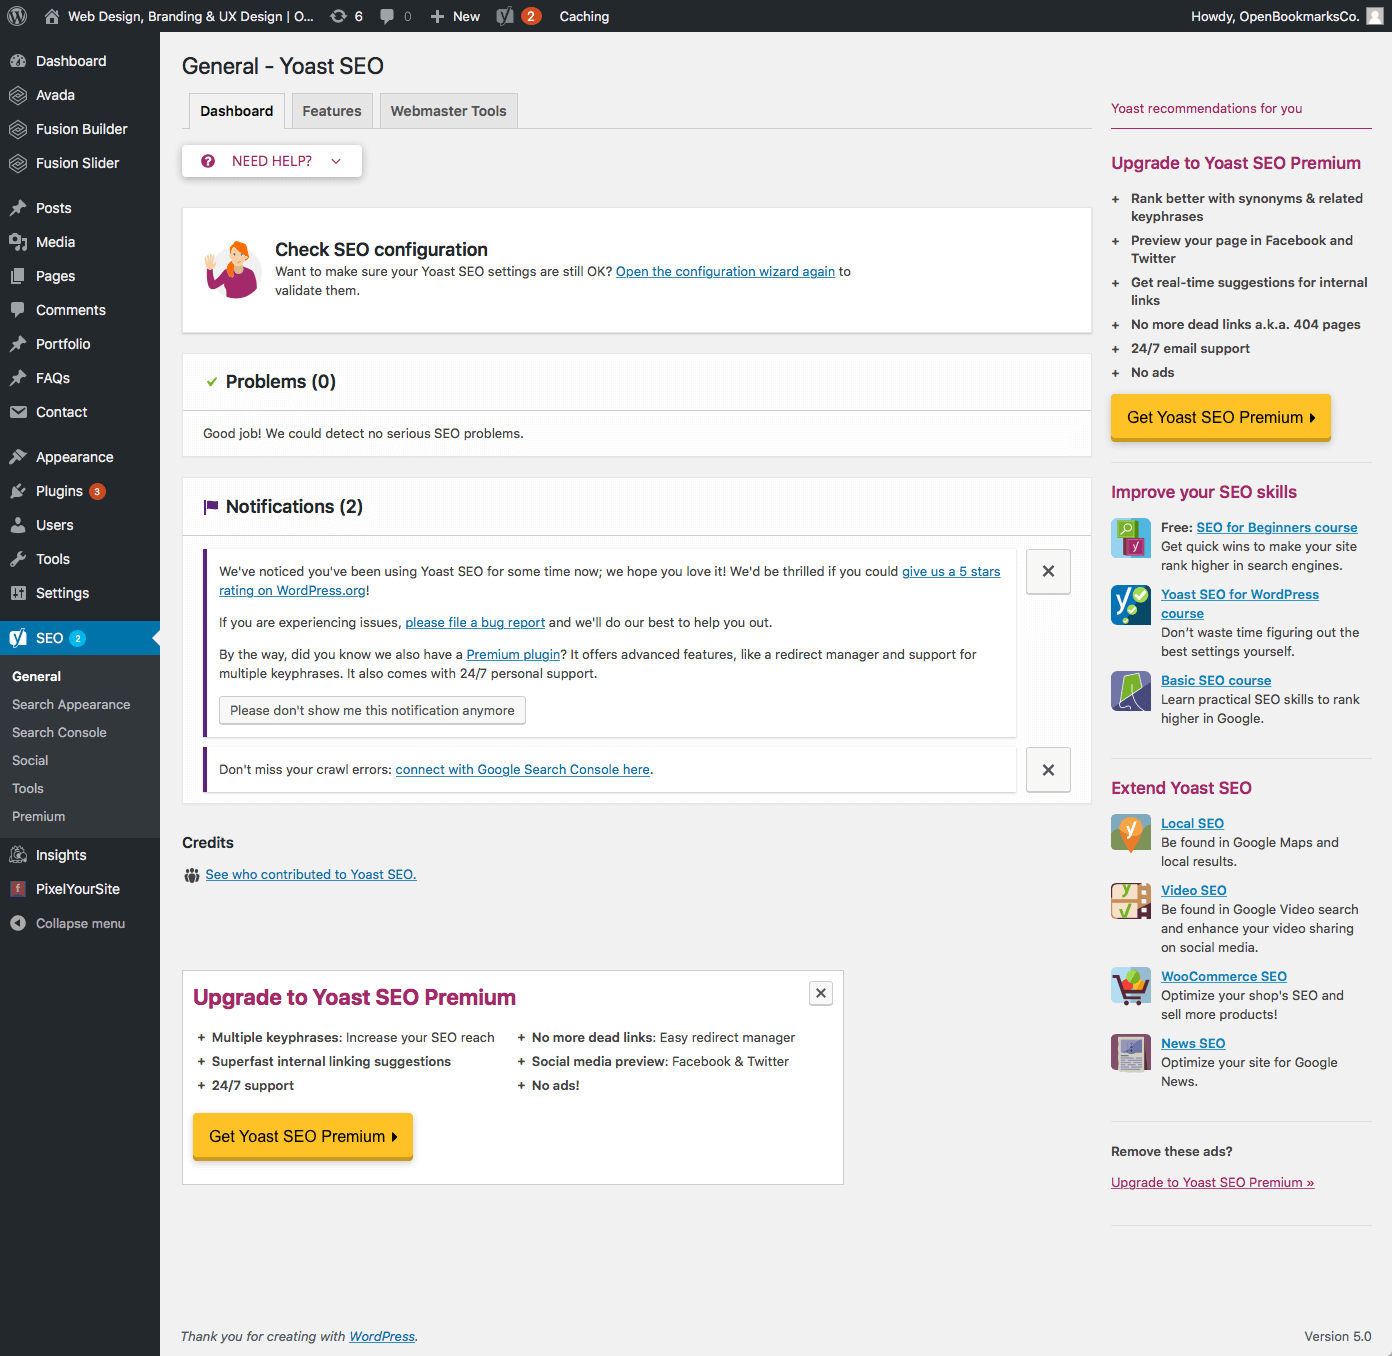Viewport: 1392px width, 1356px height.
Task: Open the News SEO link
Action: (x=1193, y=1043)
